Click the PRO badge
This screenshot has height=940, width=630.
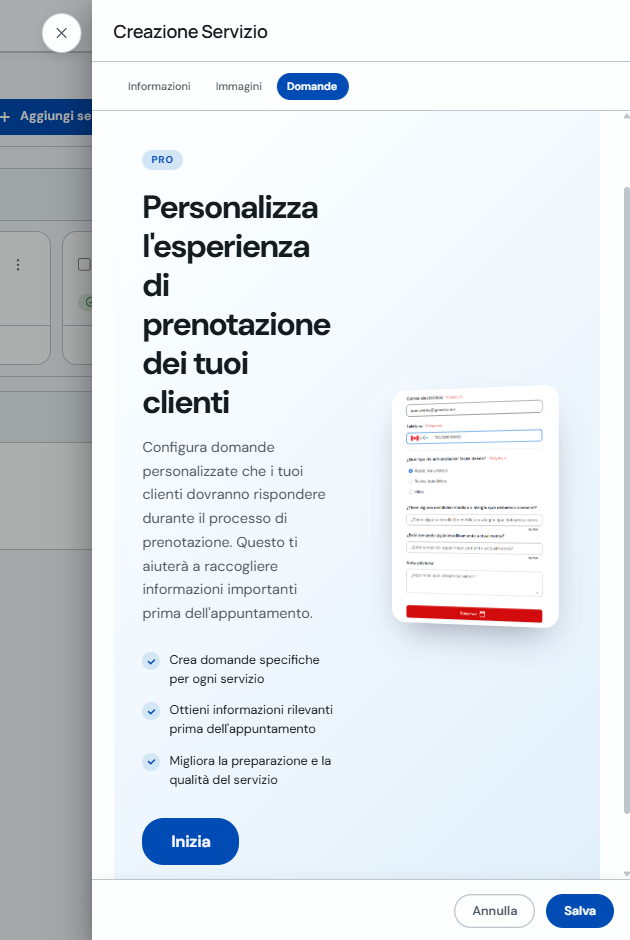[x=162, y=159]
